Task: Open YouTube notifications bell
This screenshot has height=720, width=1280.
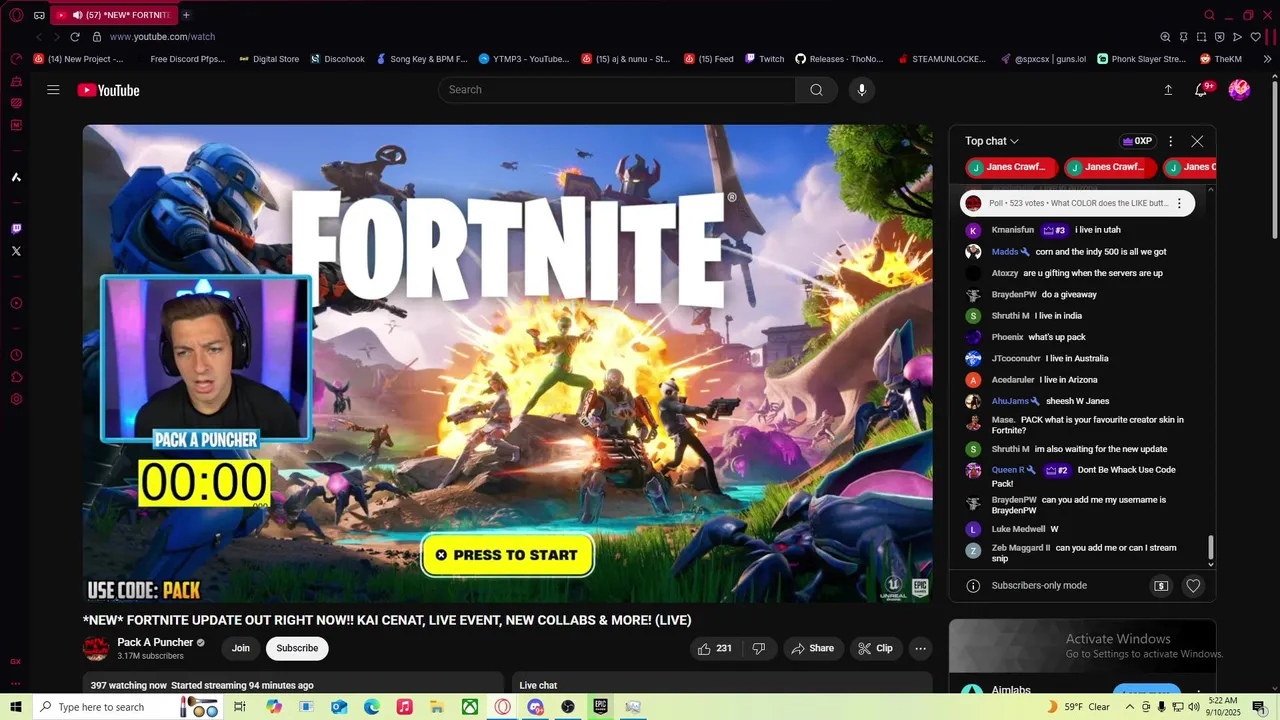Action: 1201,90
